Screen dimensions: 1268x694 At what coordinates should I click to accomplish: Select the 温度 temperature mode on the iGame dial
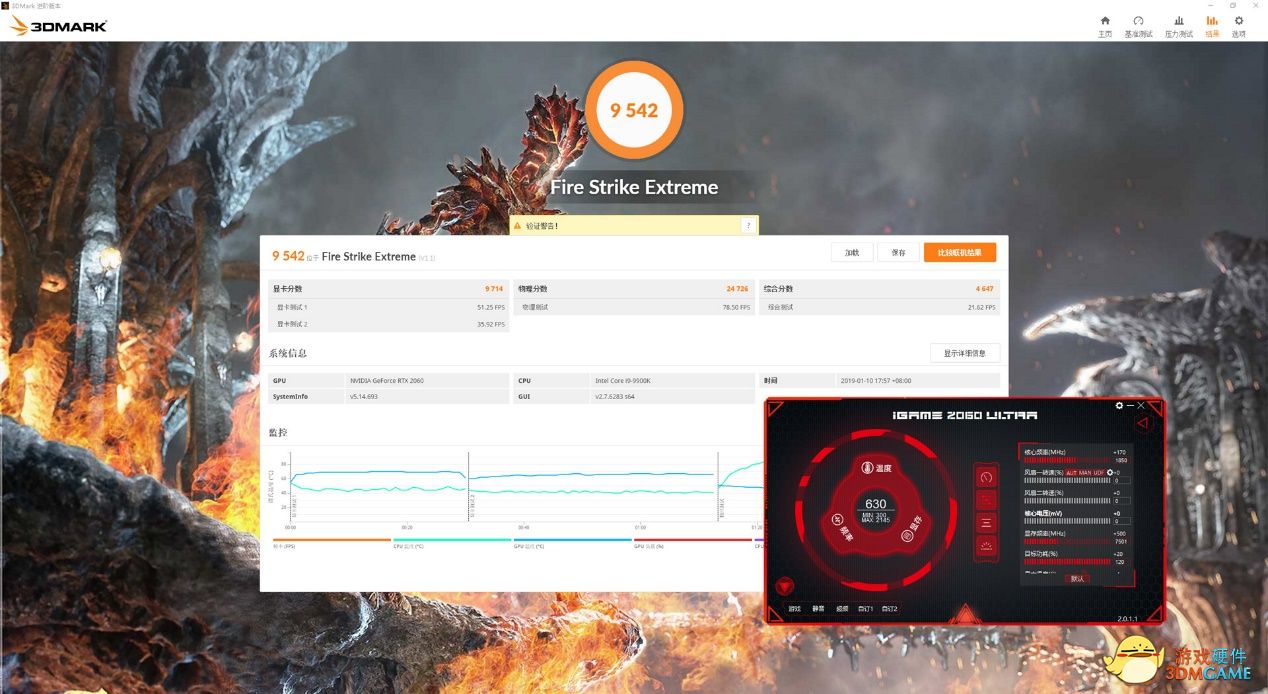tap(876, 467)
